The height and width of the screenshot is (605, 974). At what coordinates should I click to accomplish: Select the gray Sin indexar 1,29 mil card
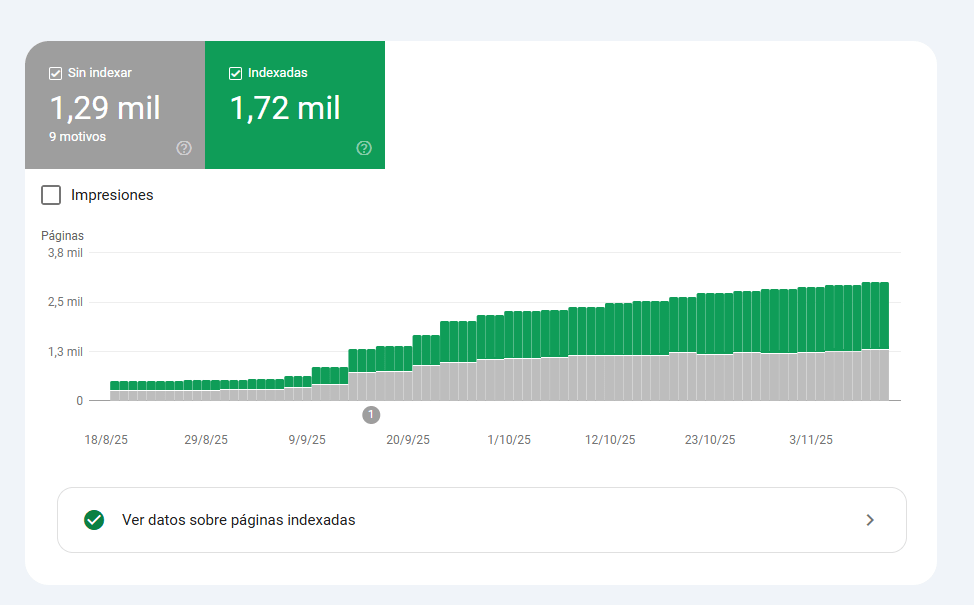(115, 105)
